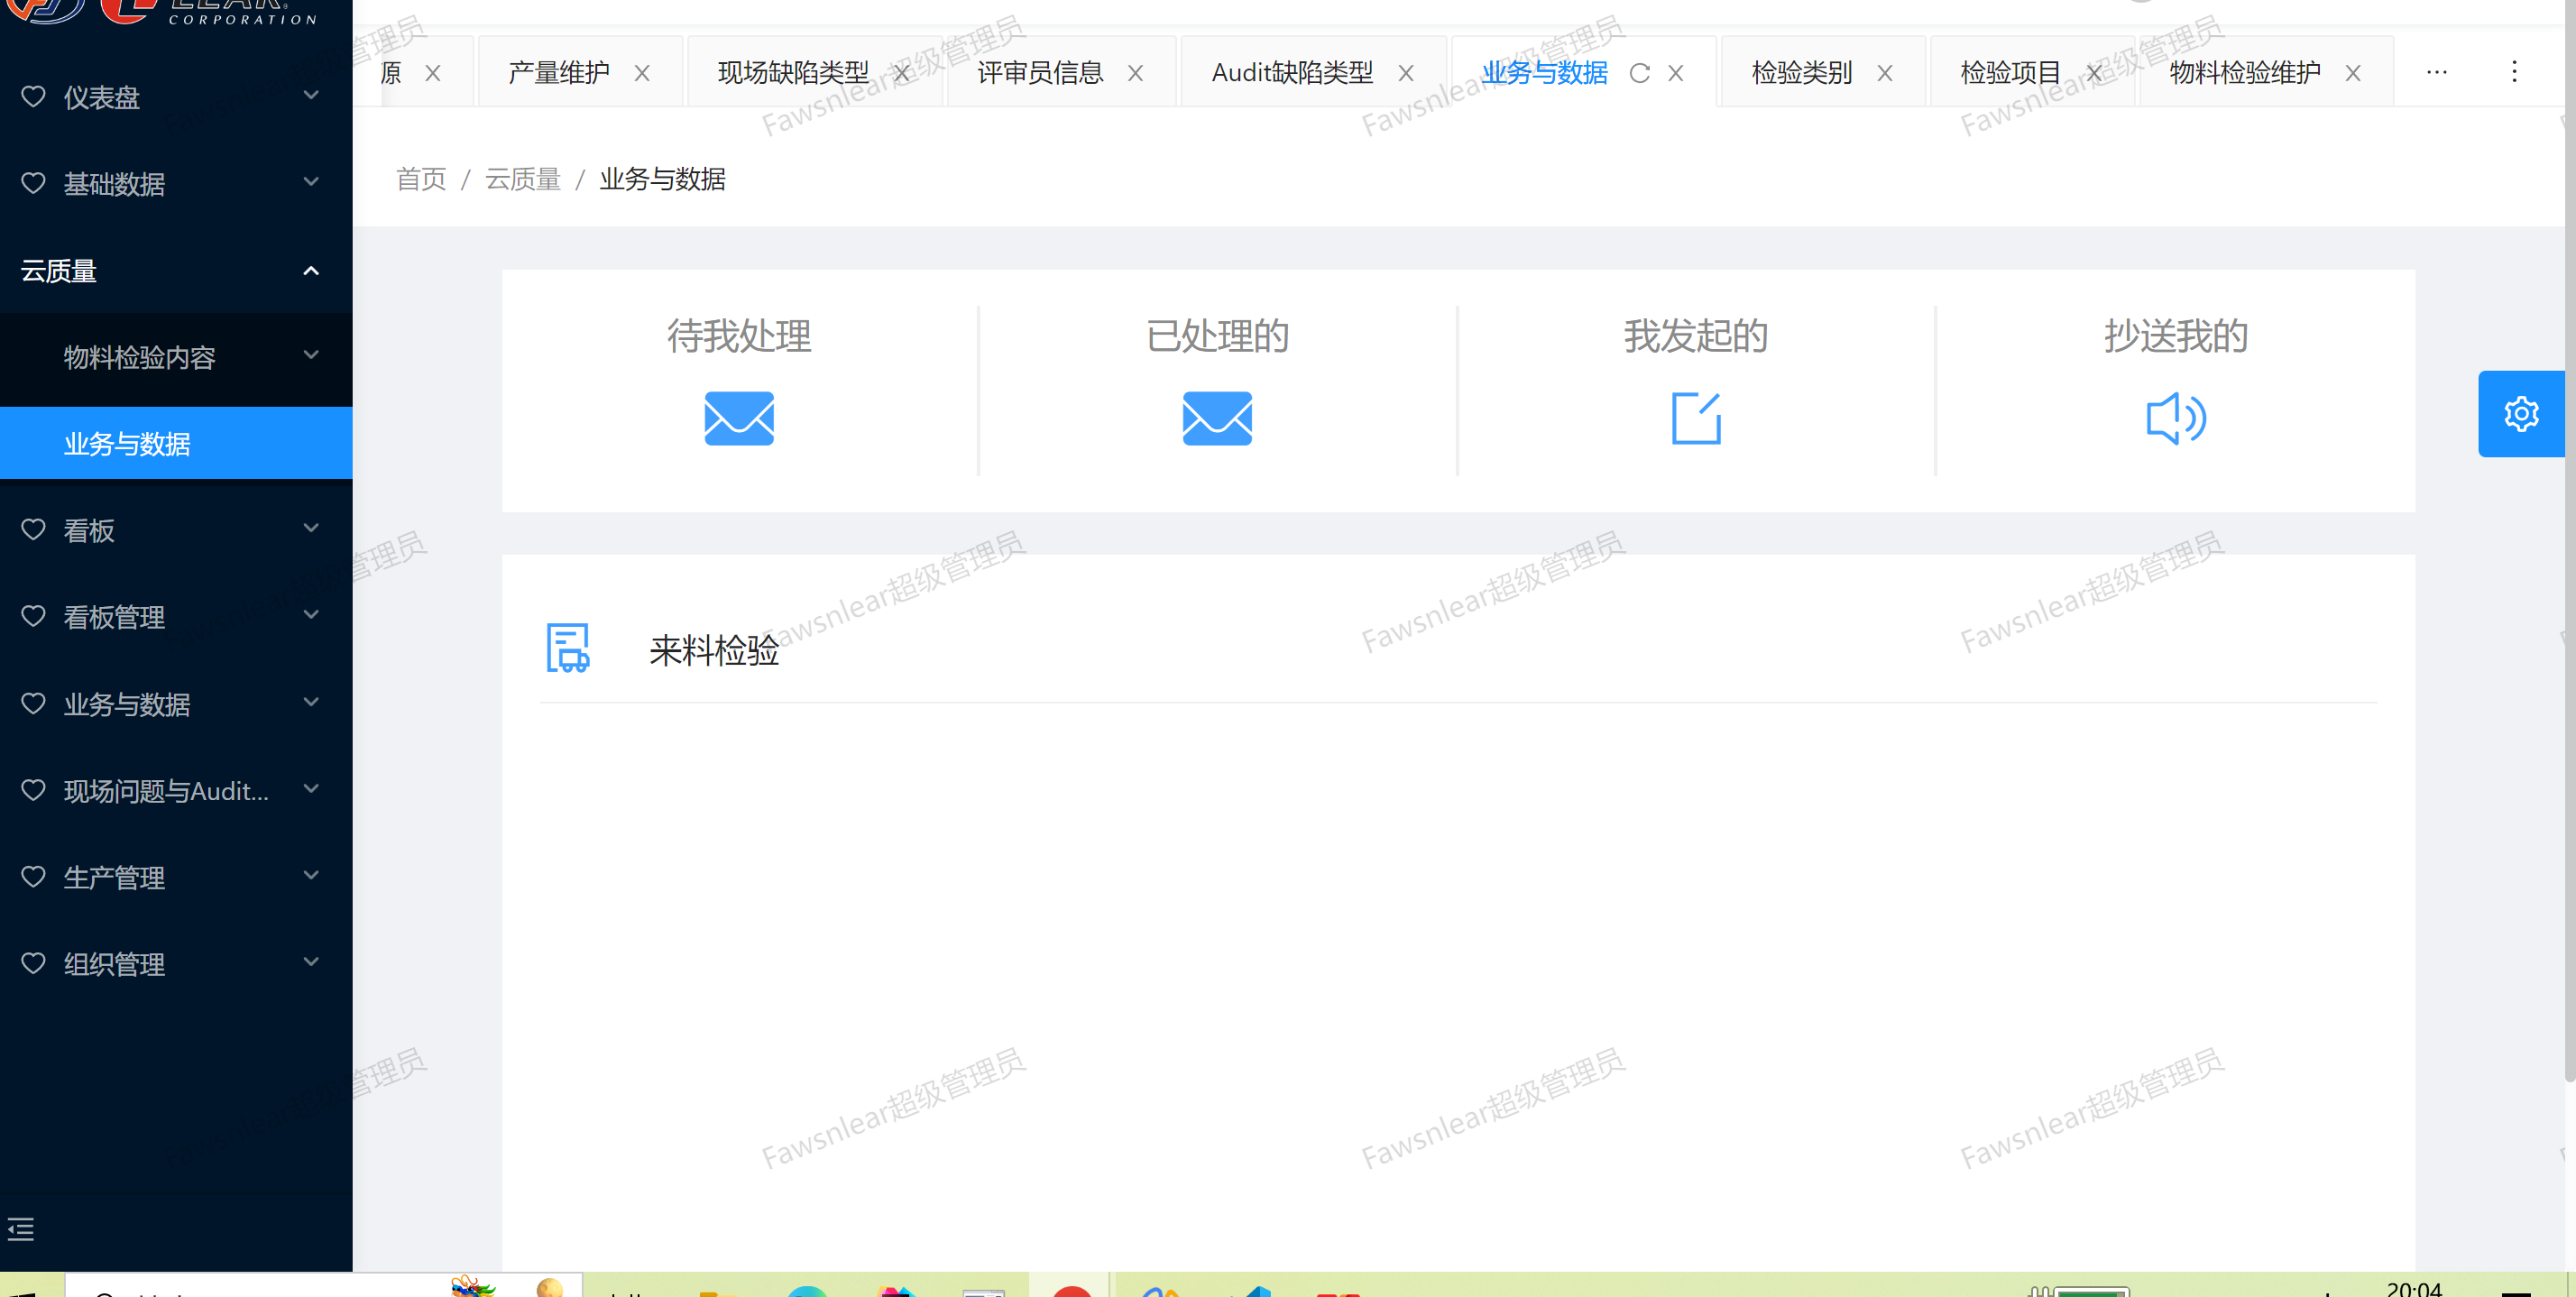Open the vertical three-dot tab options
The width and height of the screenshot is (2576, 1297).
point(2514,72)
